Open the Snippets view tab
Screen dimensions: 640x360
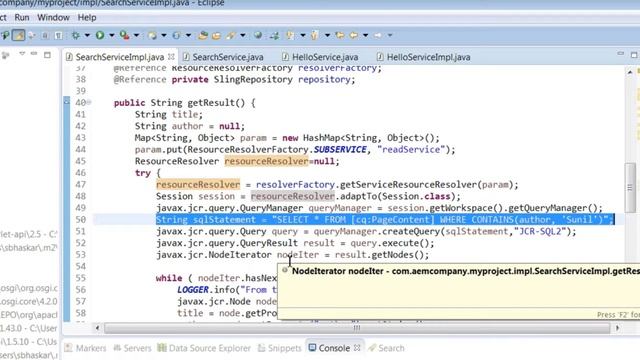(x=280, y=348)
